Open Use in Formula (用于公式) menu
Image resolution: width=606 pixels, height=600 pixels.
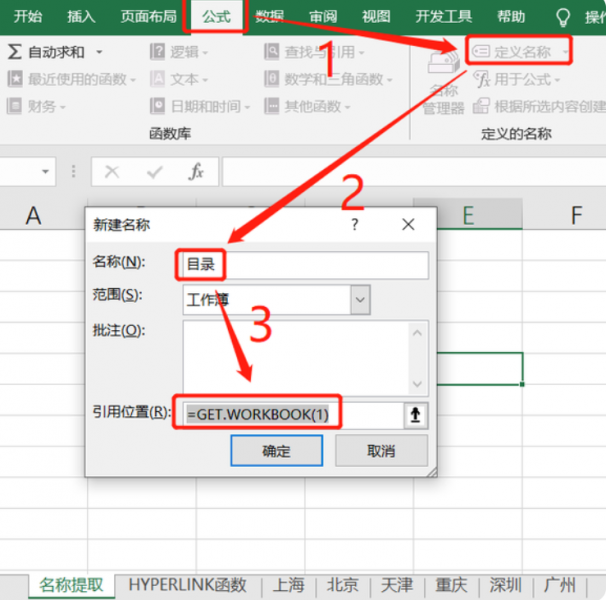click(x=517, y=79)
